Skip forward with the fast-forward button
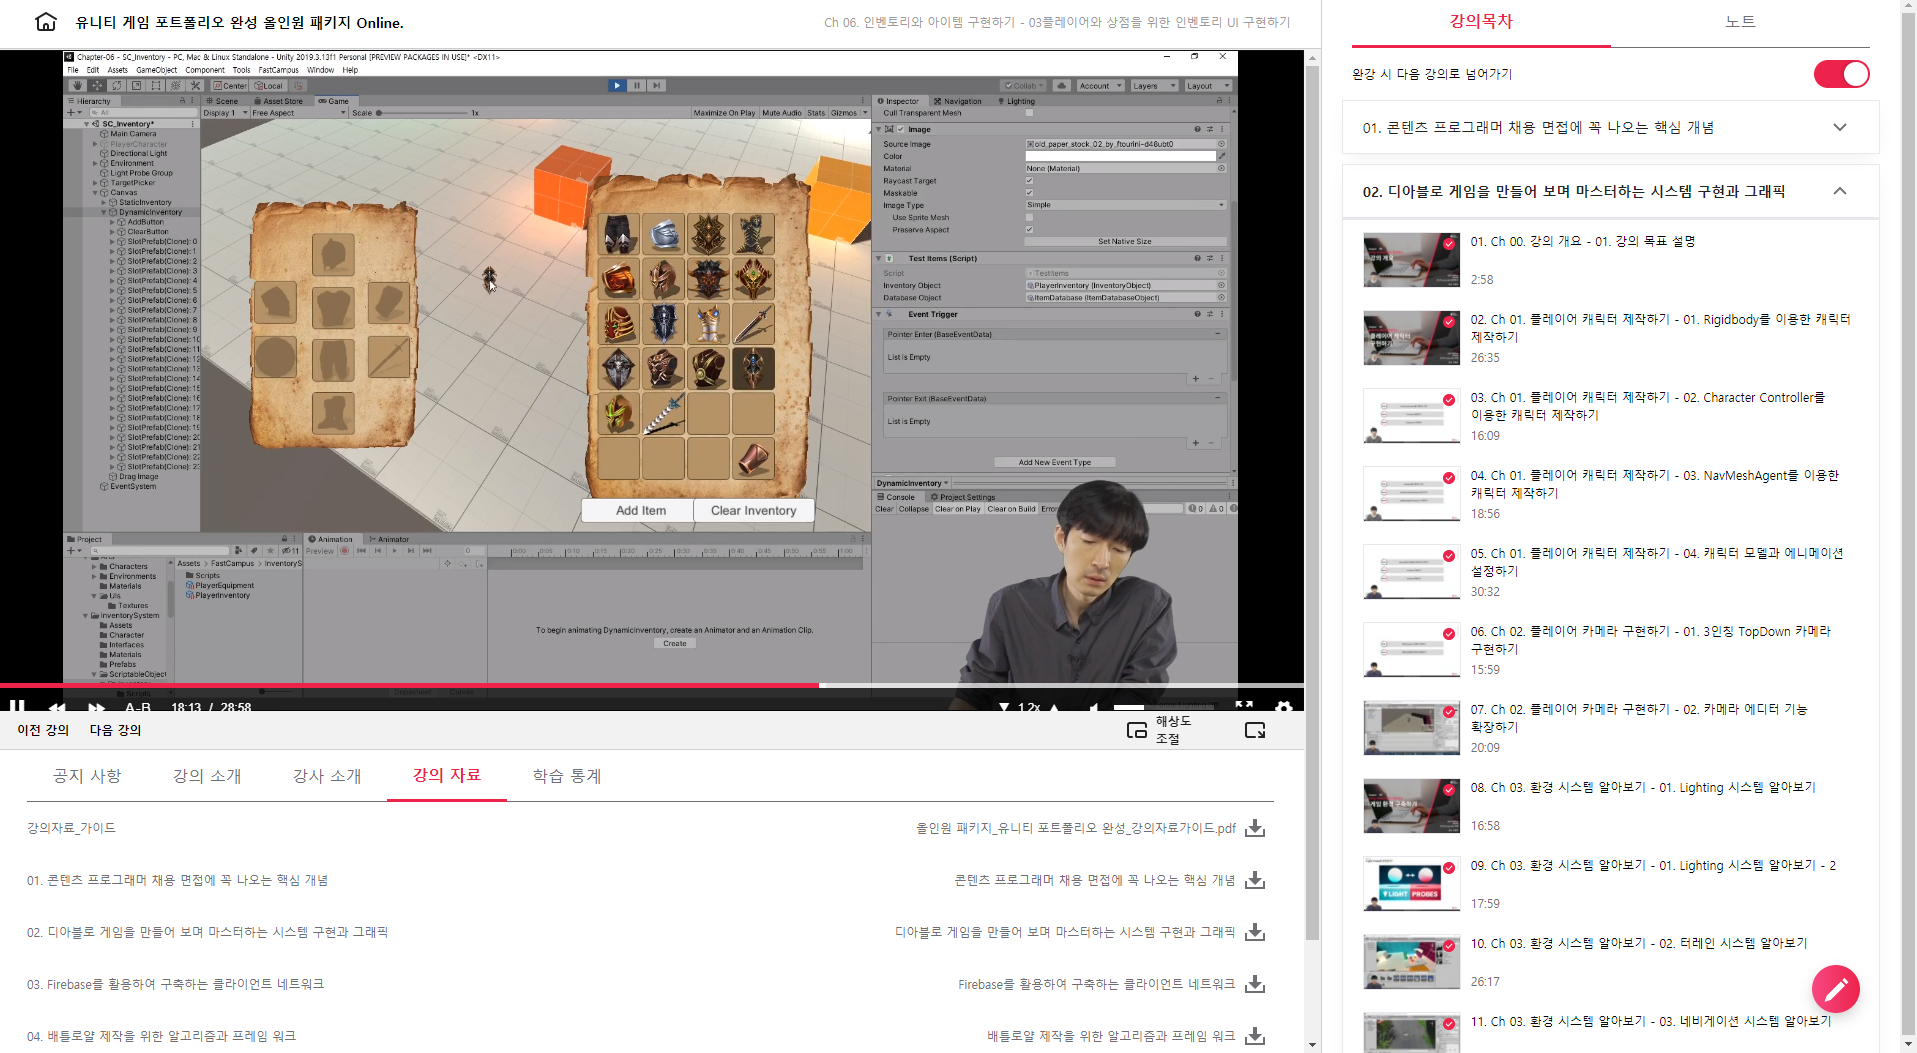This screenshot has width=1917, height=1053. click(96, 706)
